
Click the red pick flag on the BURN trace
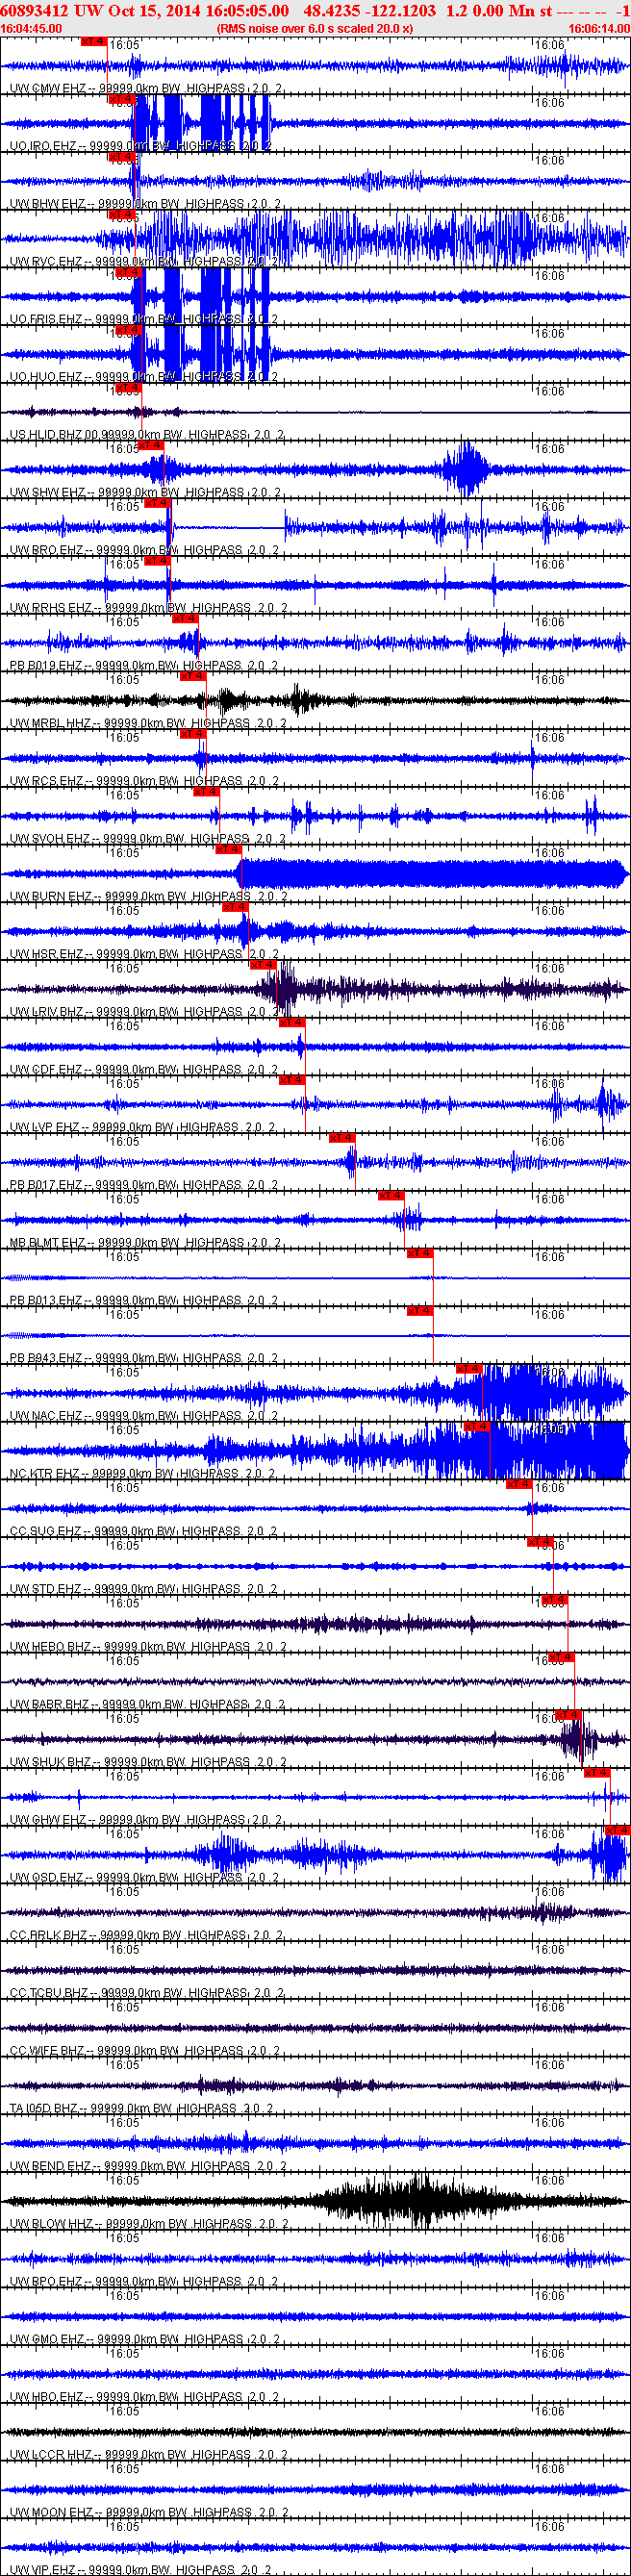click(228, 849)
